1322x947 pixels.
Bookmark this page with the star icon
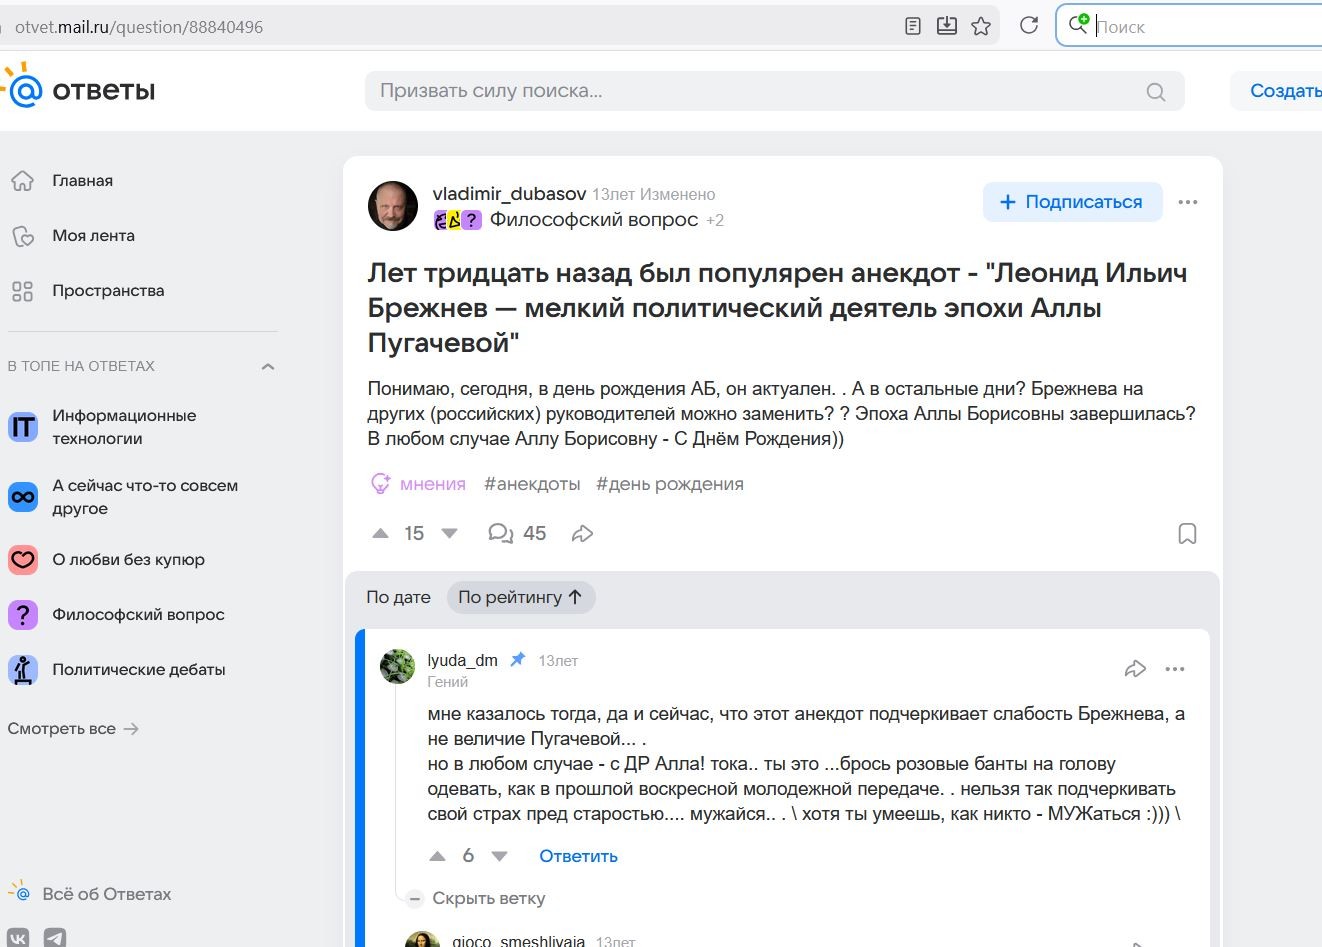981,26
